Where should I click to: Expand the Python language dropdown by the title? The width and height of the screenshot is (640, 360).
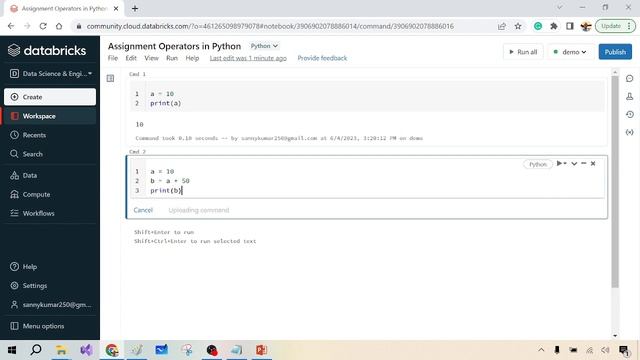[264, 46]
